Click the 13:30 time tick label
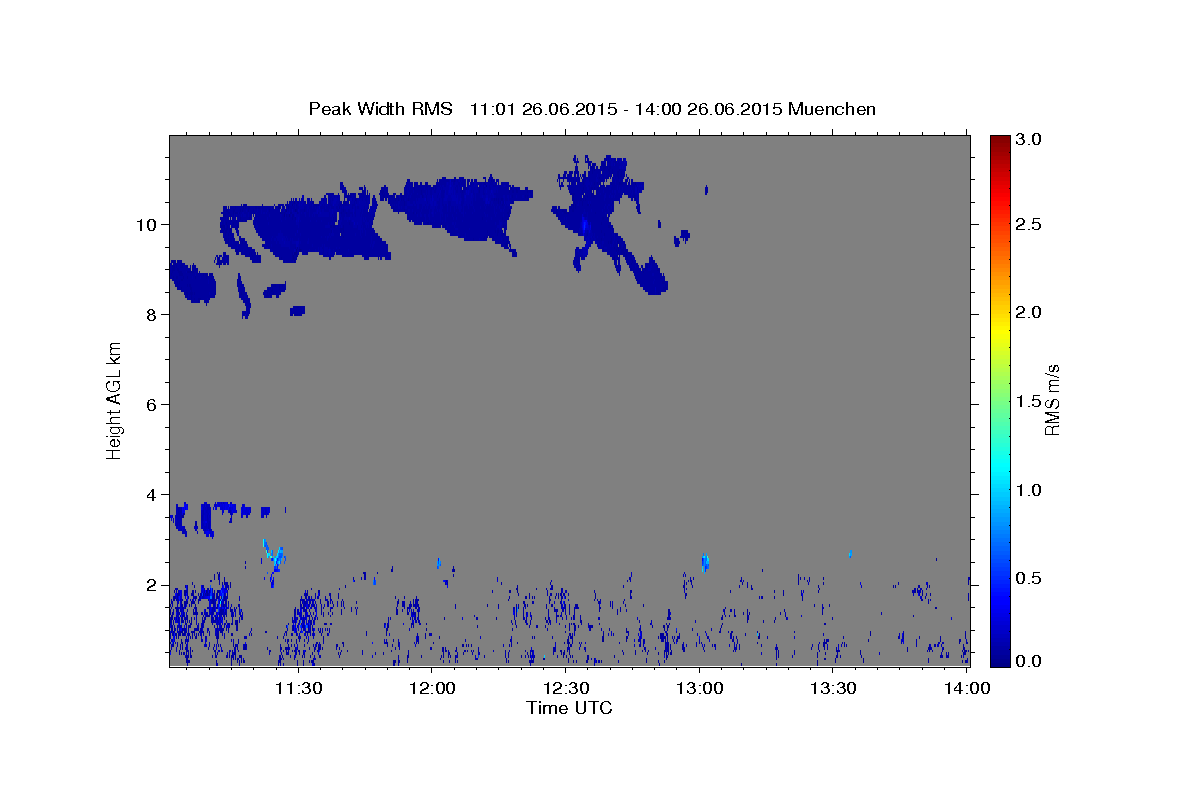Viewport: 1200px width, 800px height. [833, 688]
